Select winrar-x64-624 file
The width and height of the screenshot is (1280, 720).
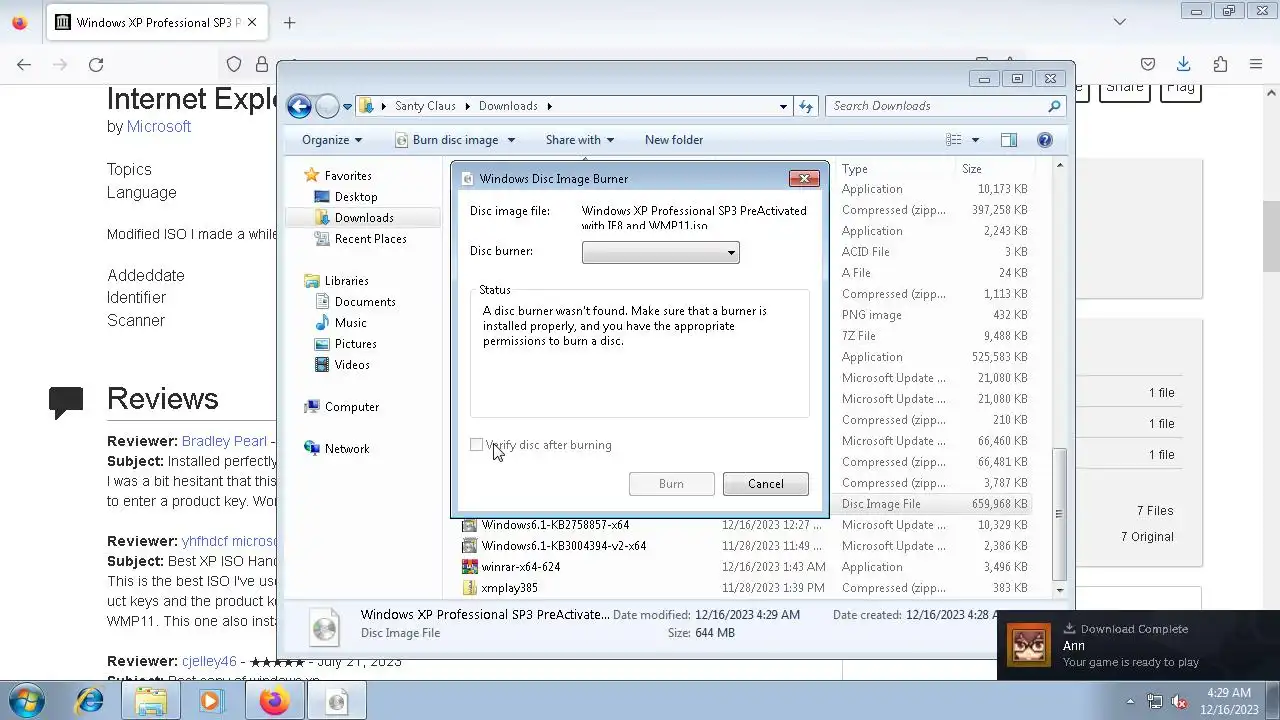click(520, 567)
